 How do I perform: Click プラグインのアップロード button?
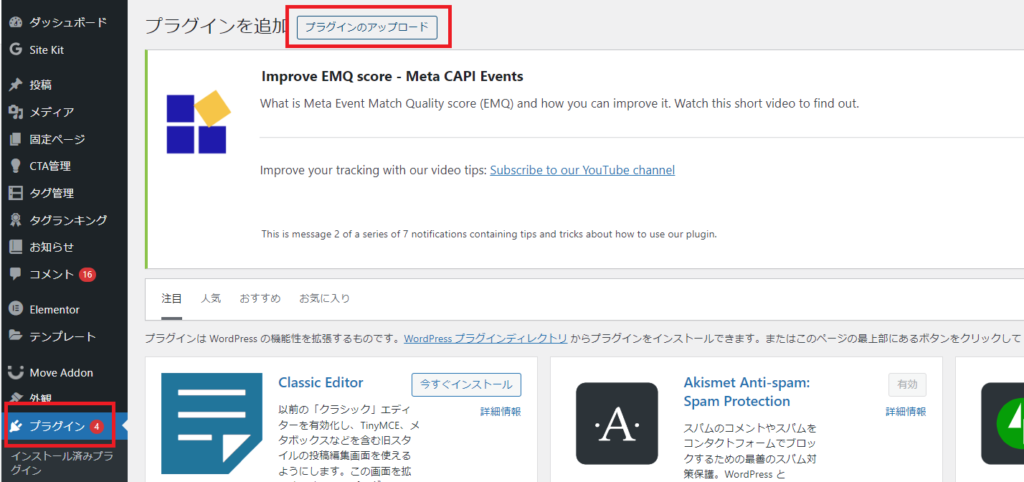pyautogui.click(x=367, y=27)
